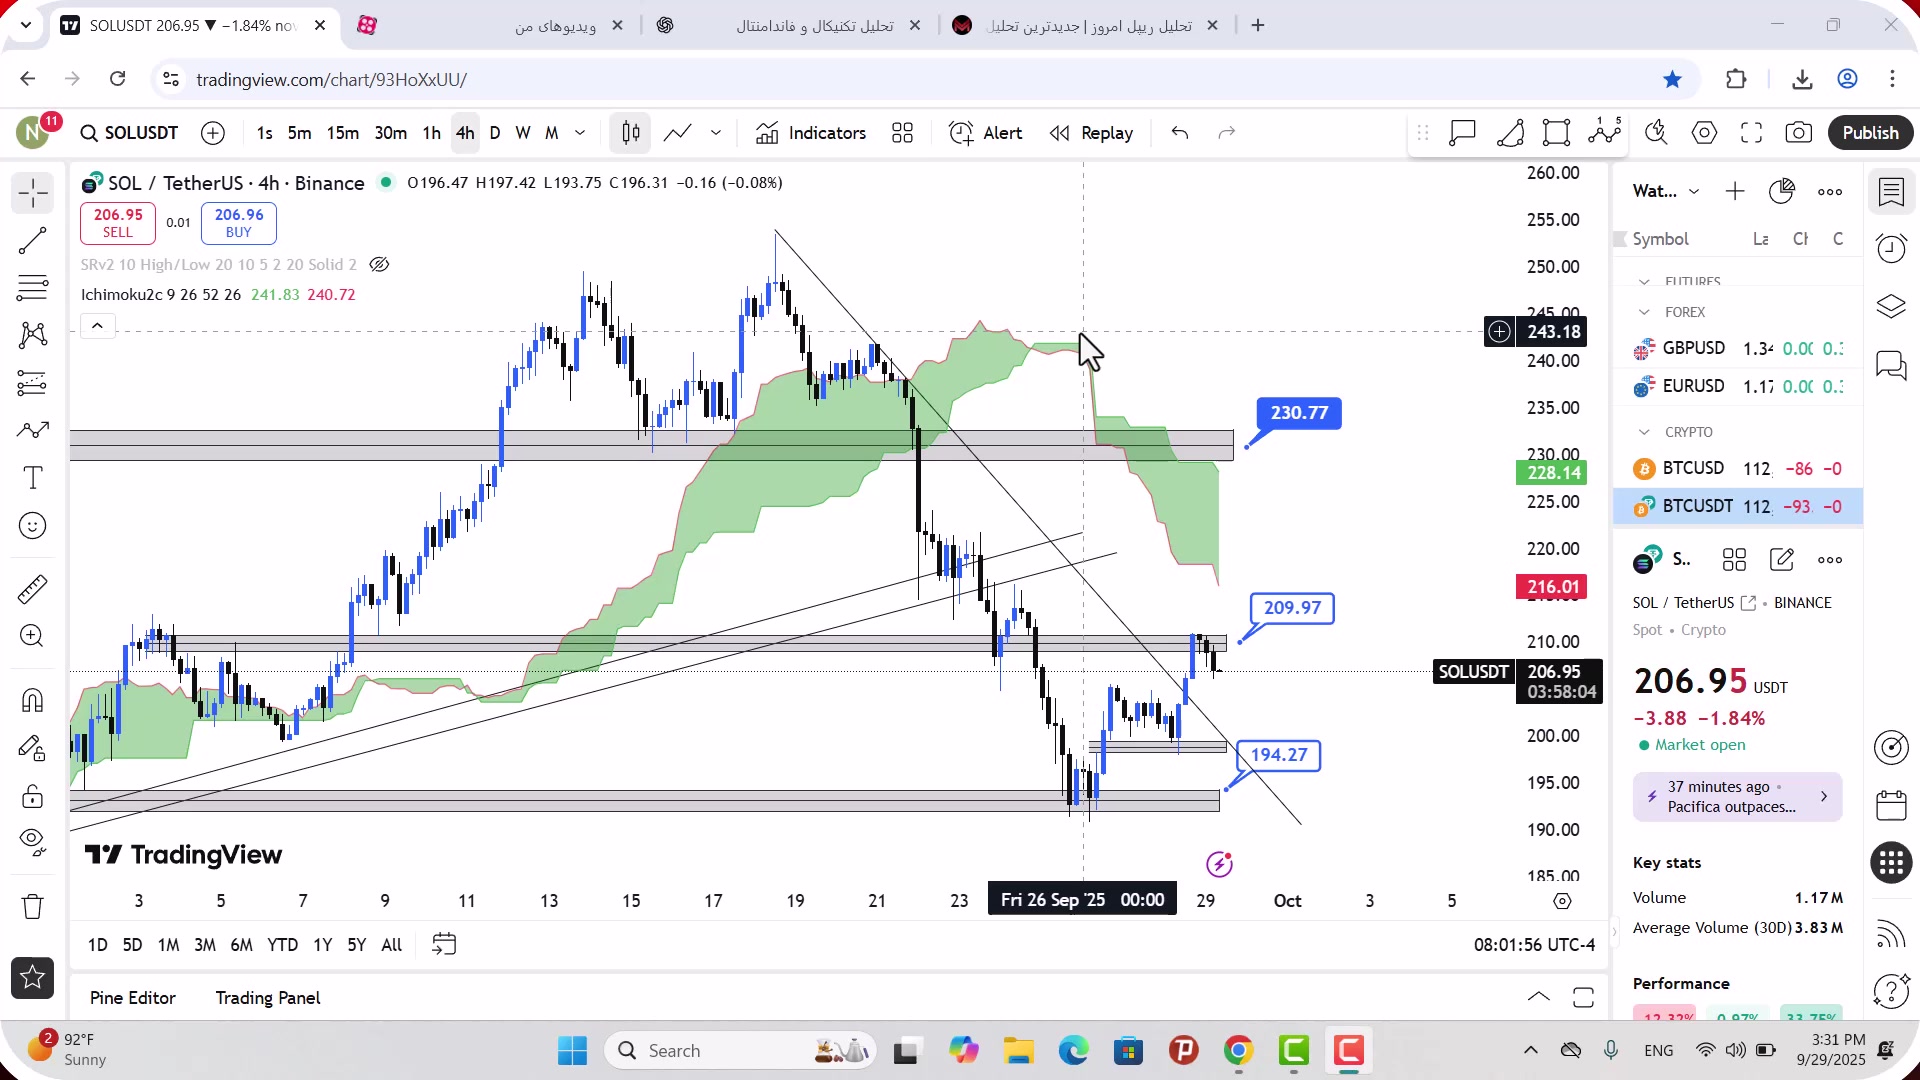Open the Alerts panel clock icon
Screen dimensions: 1920x1080
coord(1891,248)
